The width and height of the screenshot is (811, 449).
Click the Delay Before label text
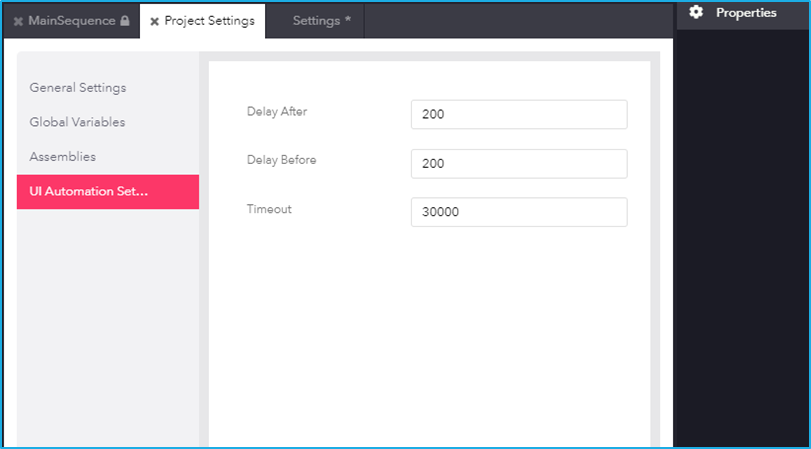(281, 160)
